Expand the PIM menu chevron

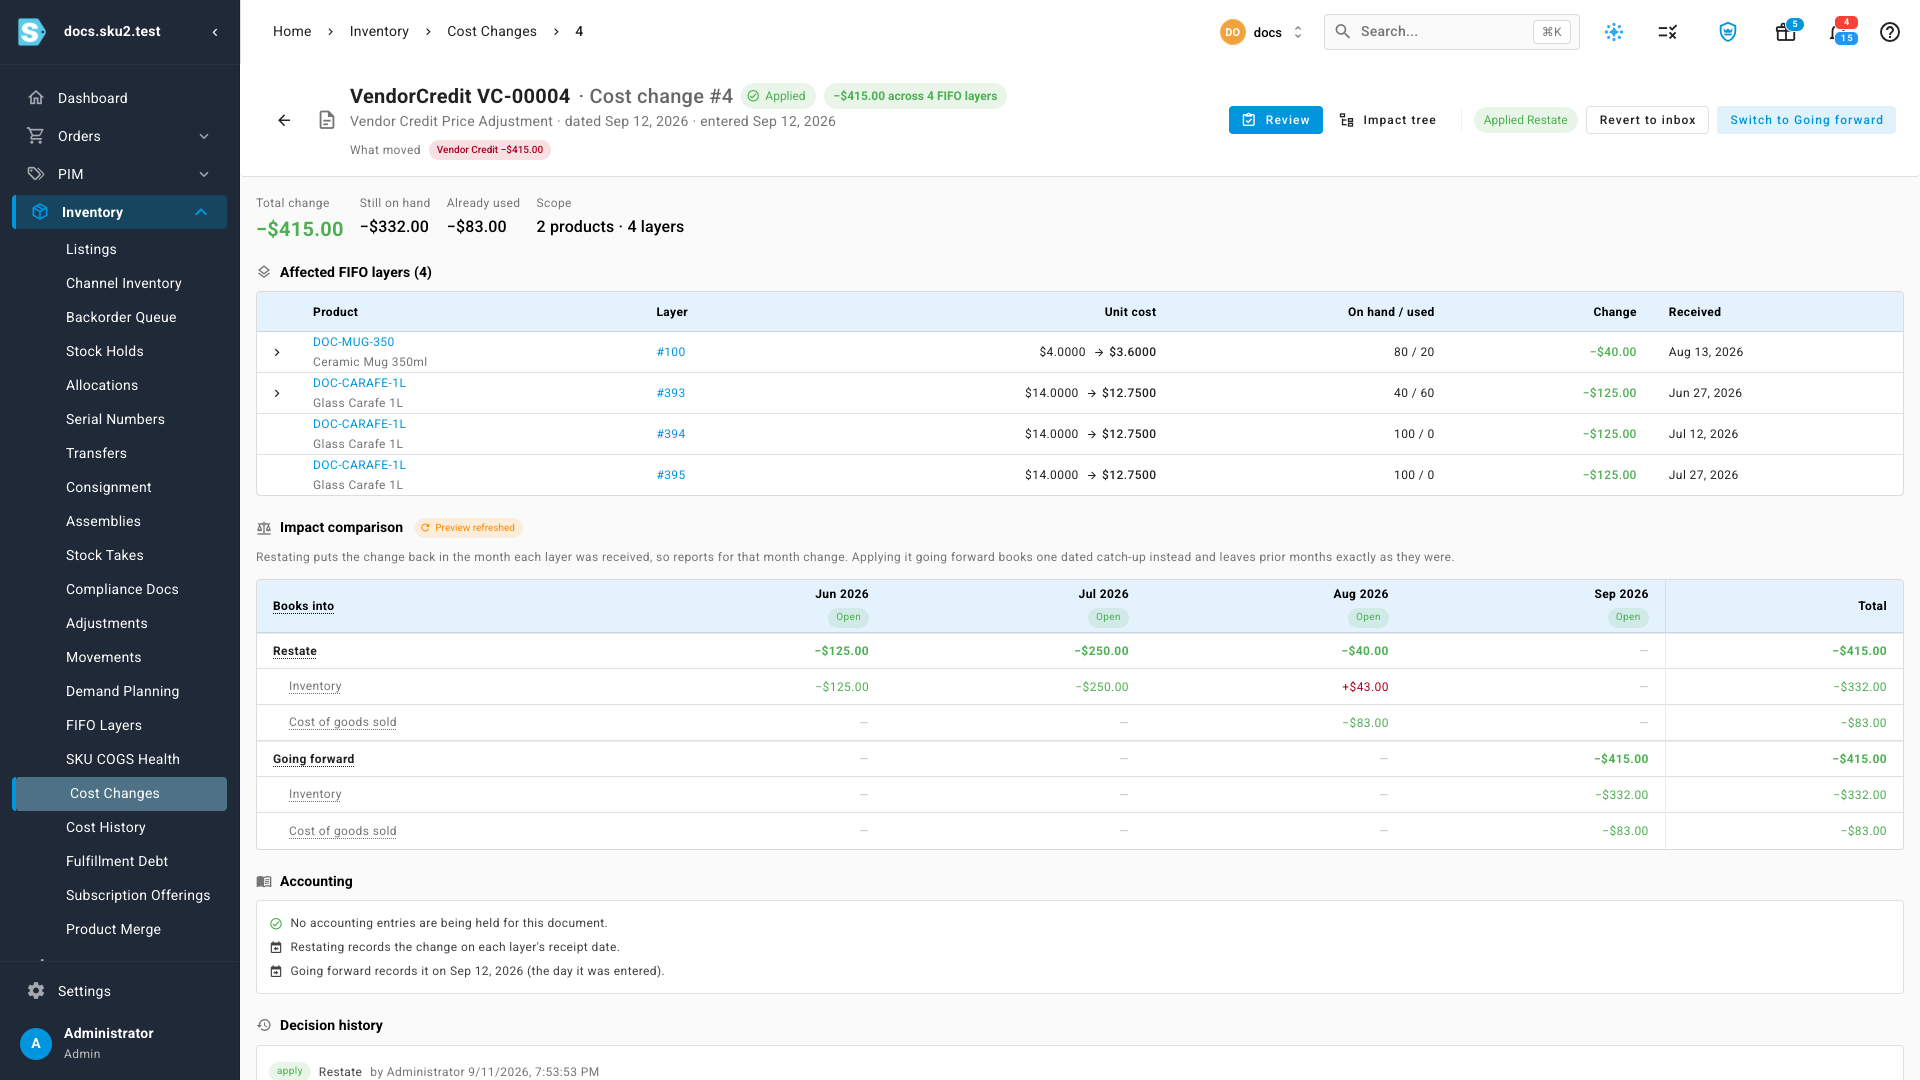click(204, 174)
